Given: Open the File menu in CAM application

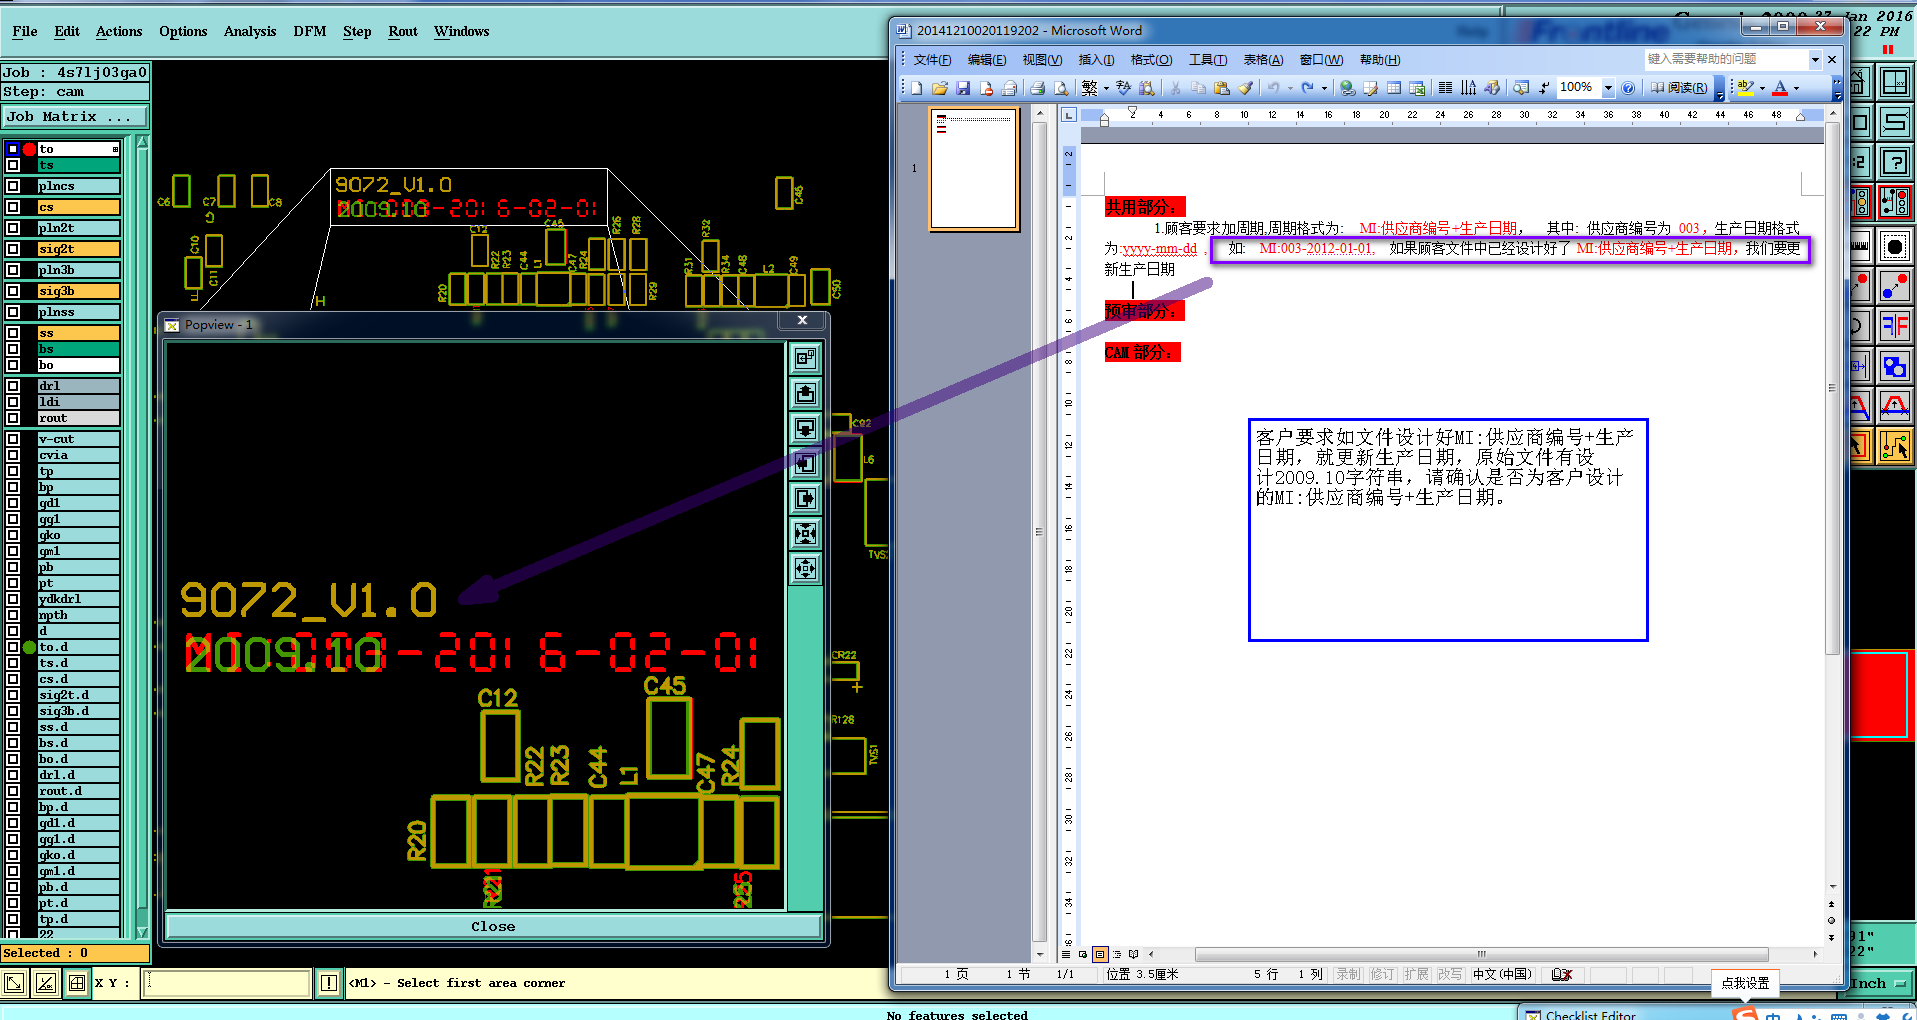Looking at the screenshot, I should coord(25,31).
